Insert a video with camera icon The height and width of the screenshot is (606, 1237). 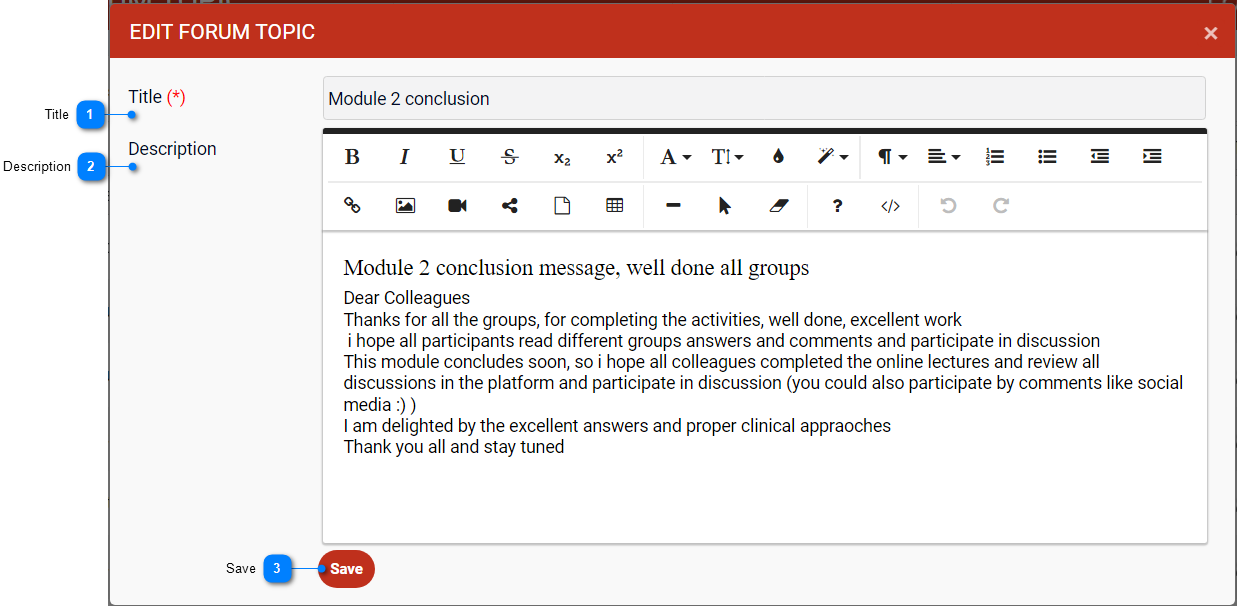457,206
